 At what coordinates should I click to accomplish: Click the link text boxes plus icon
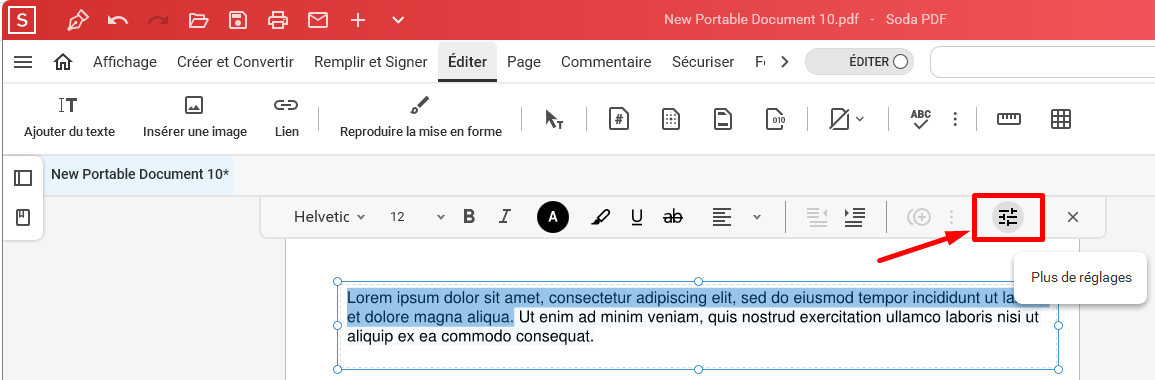[x=919, y=217]
